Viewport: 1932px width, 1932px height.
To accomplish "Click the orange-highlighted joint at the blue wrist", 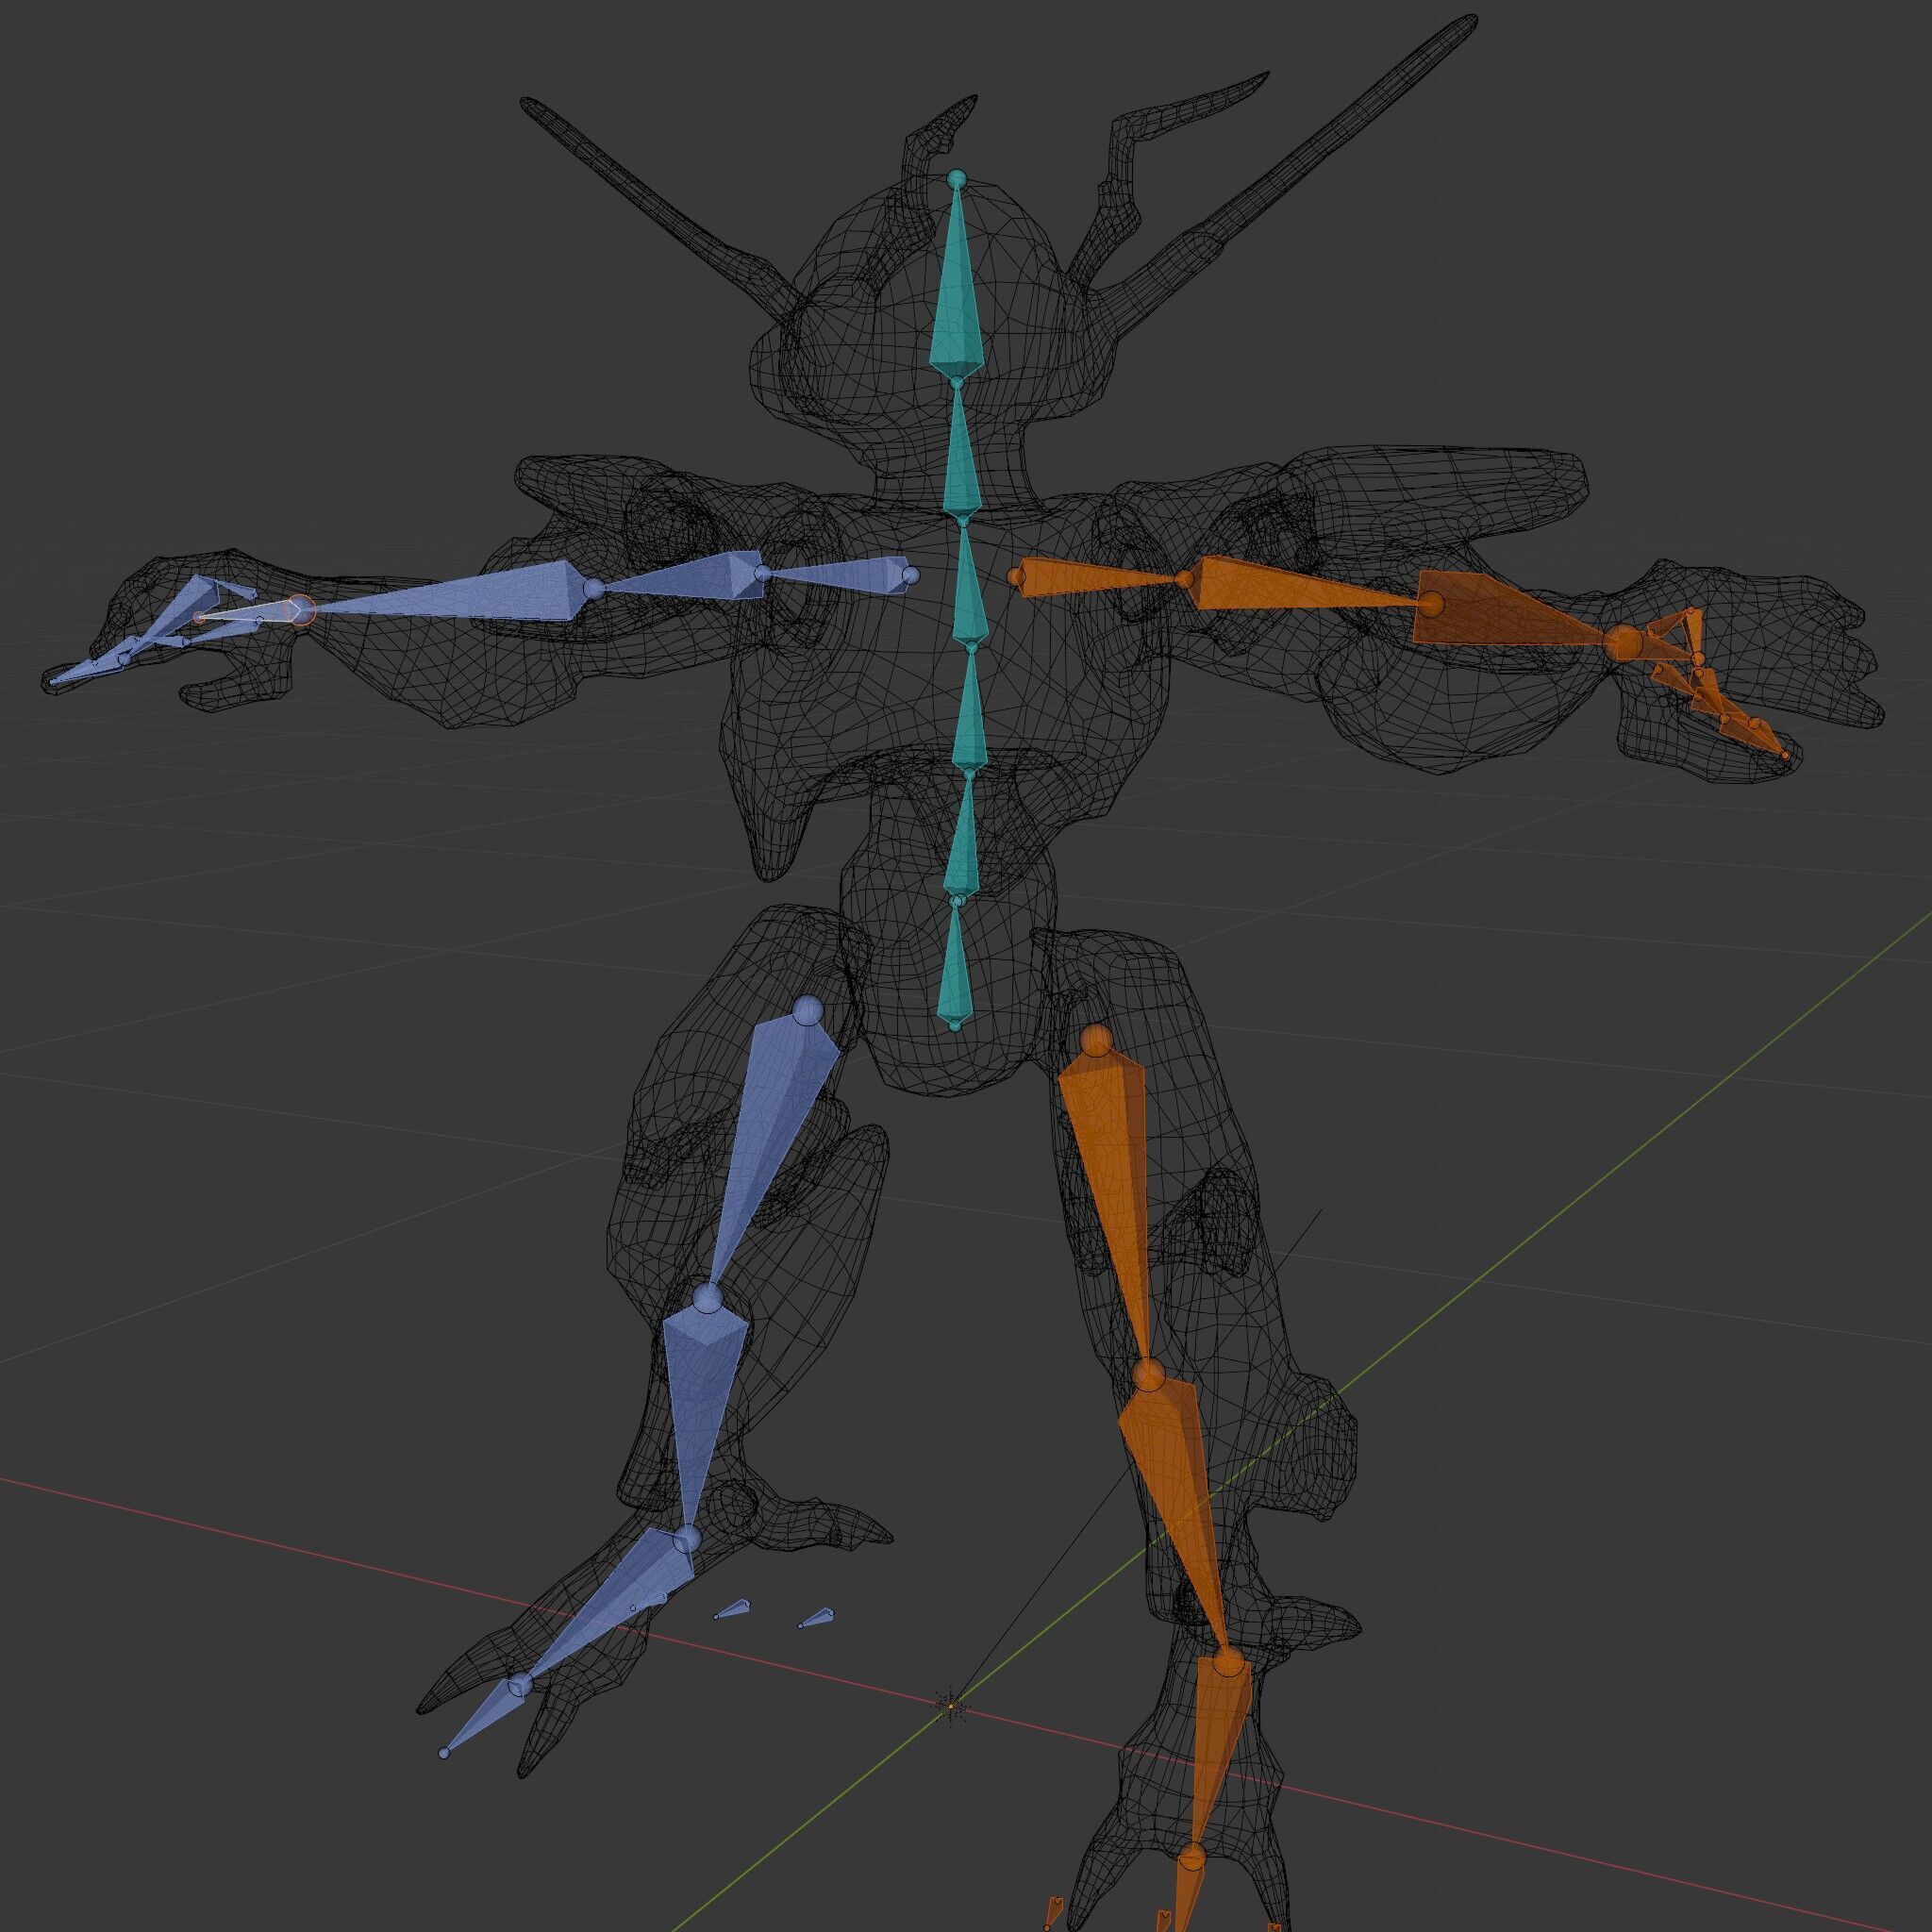I will coord(299,608).
